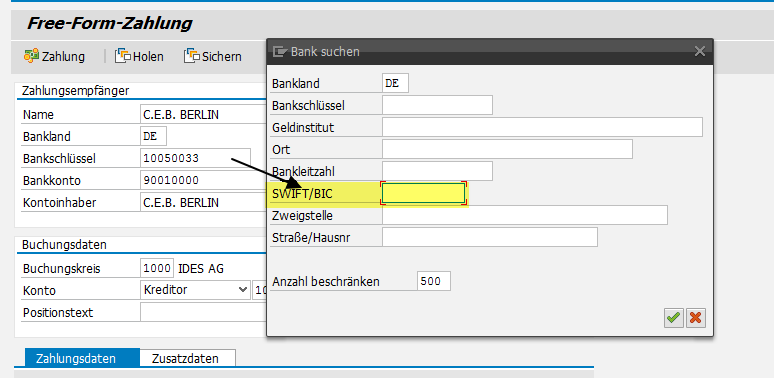Viewport: 774px width, 378px height.
Task: Focus the SWIFT/BIC input field
Action: click(424, 193)
